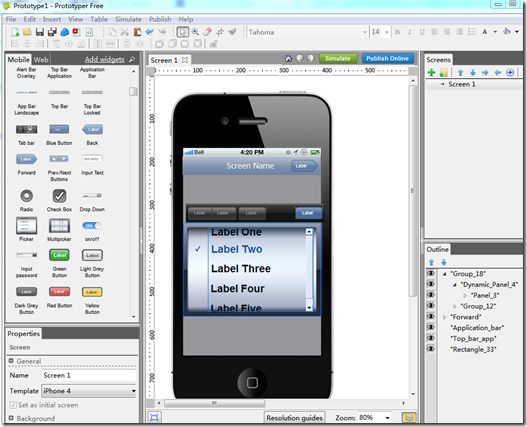This screenshot has width=527, height=427.
Task: Open the Simulate menu
Action: (128, 19)
